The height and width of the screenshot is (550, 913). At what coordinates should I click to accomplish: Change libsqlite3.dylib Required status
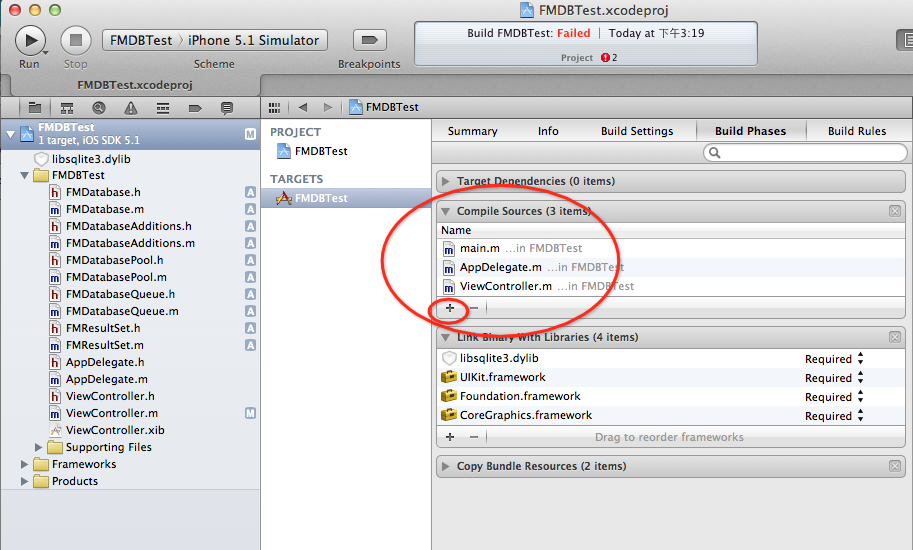pyautogui.click(x=834, y=359)
